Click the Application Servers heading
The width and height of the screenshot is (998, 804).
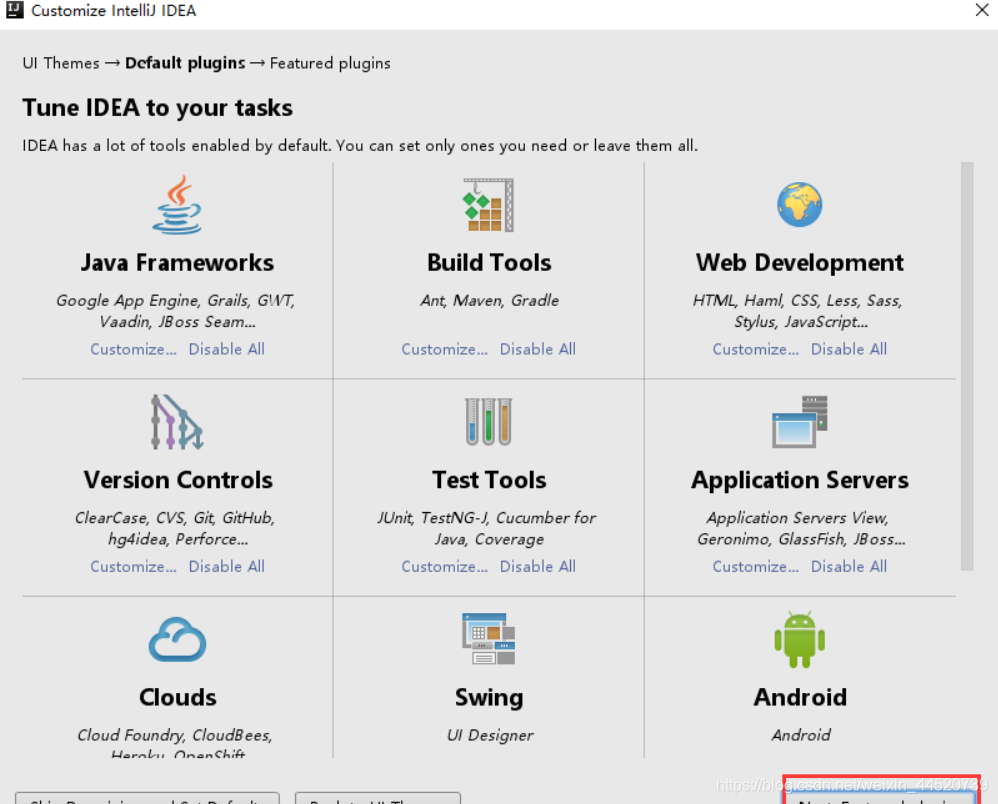point(799,481)
